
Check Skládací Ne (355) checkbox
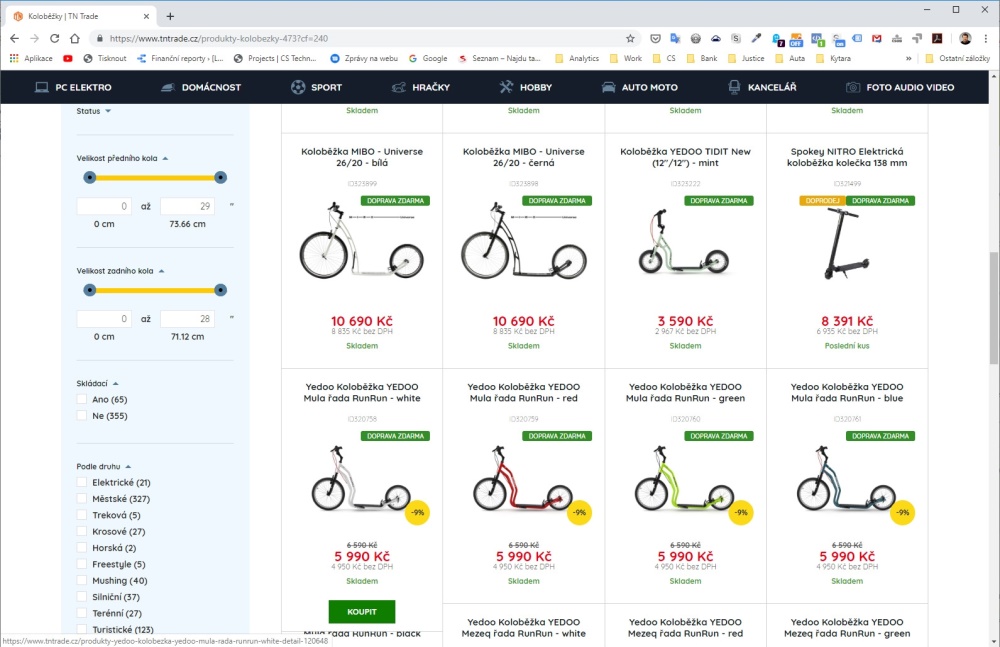pos(82,415)
